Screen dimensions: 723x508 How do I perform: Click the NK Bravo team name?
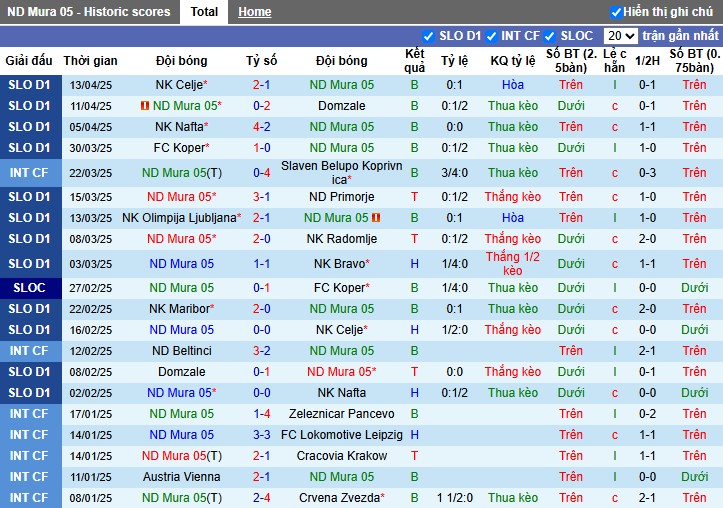(339, 264)
